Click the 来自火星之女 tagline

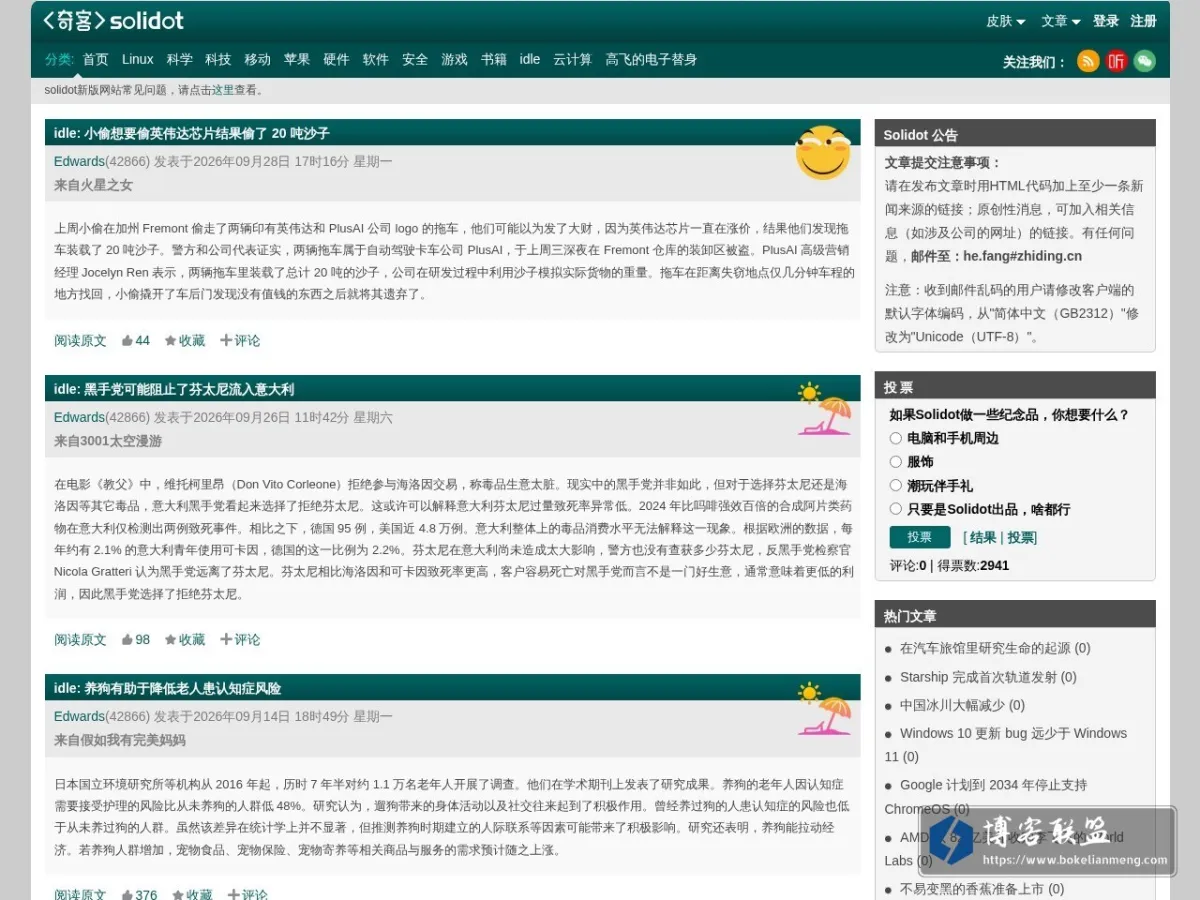point(93,185)
